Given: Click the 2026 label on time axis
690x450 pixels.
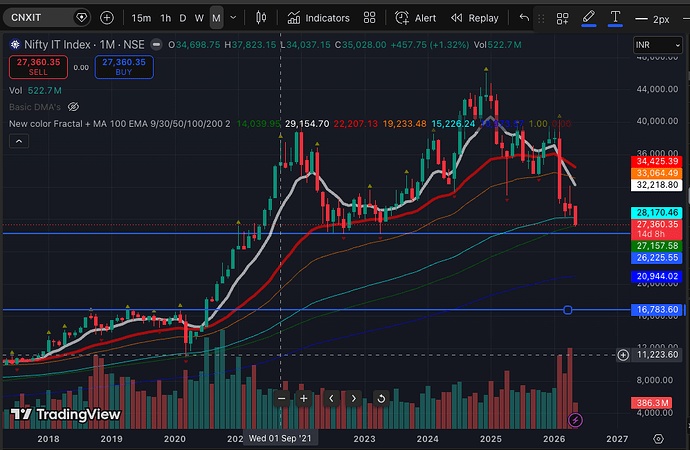Looking at the screenshot, I should pos(554,439).
